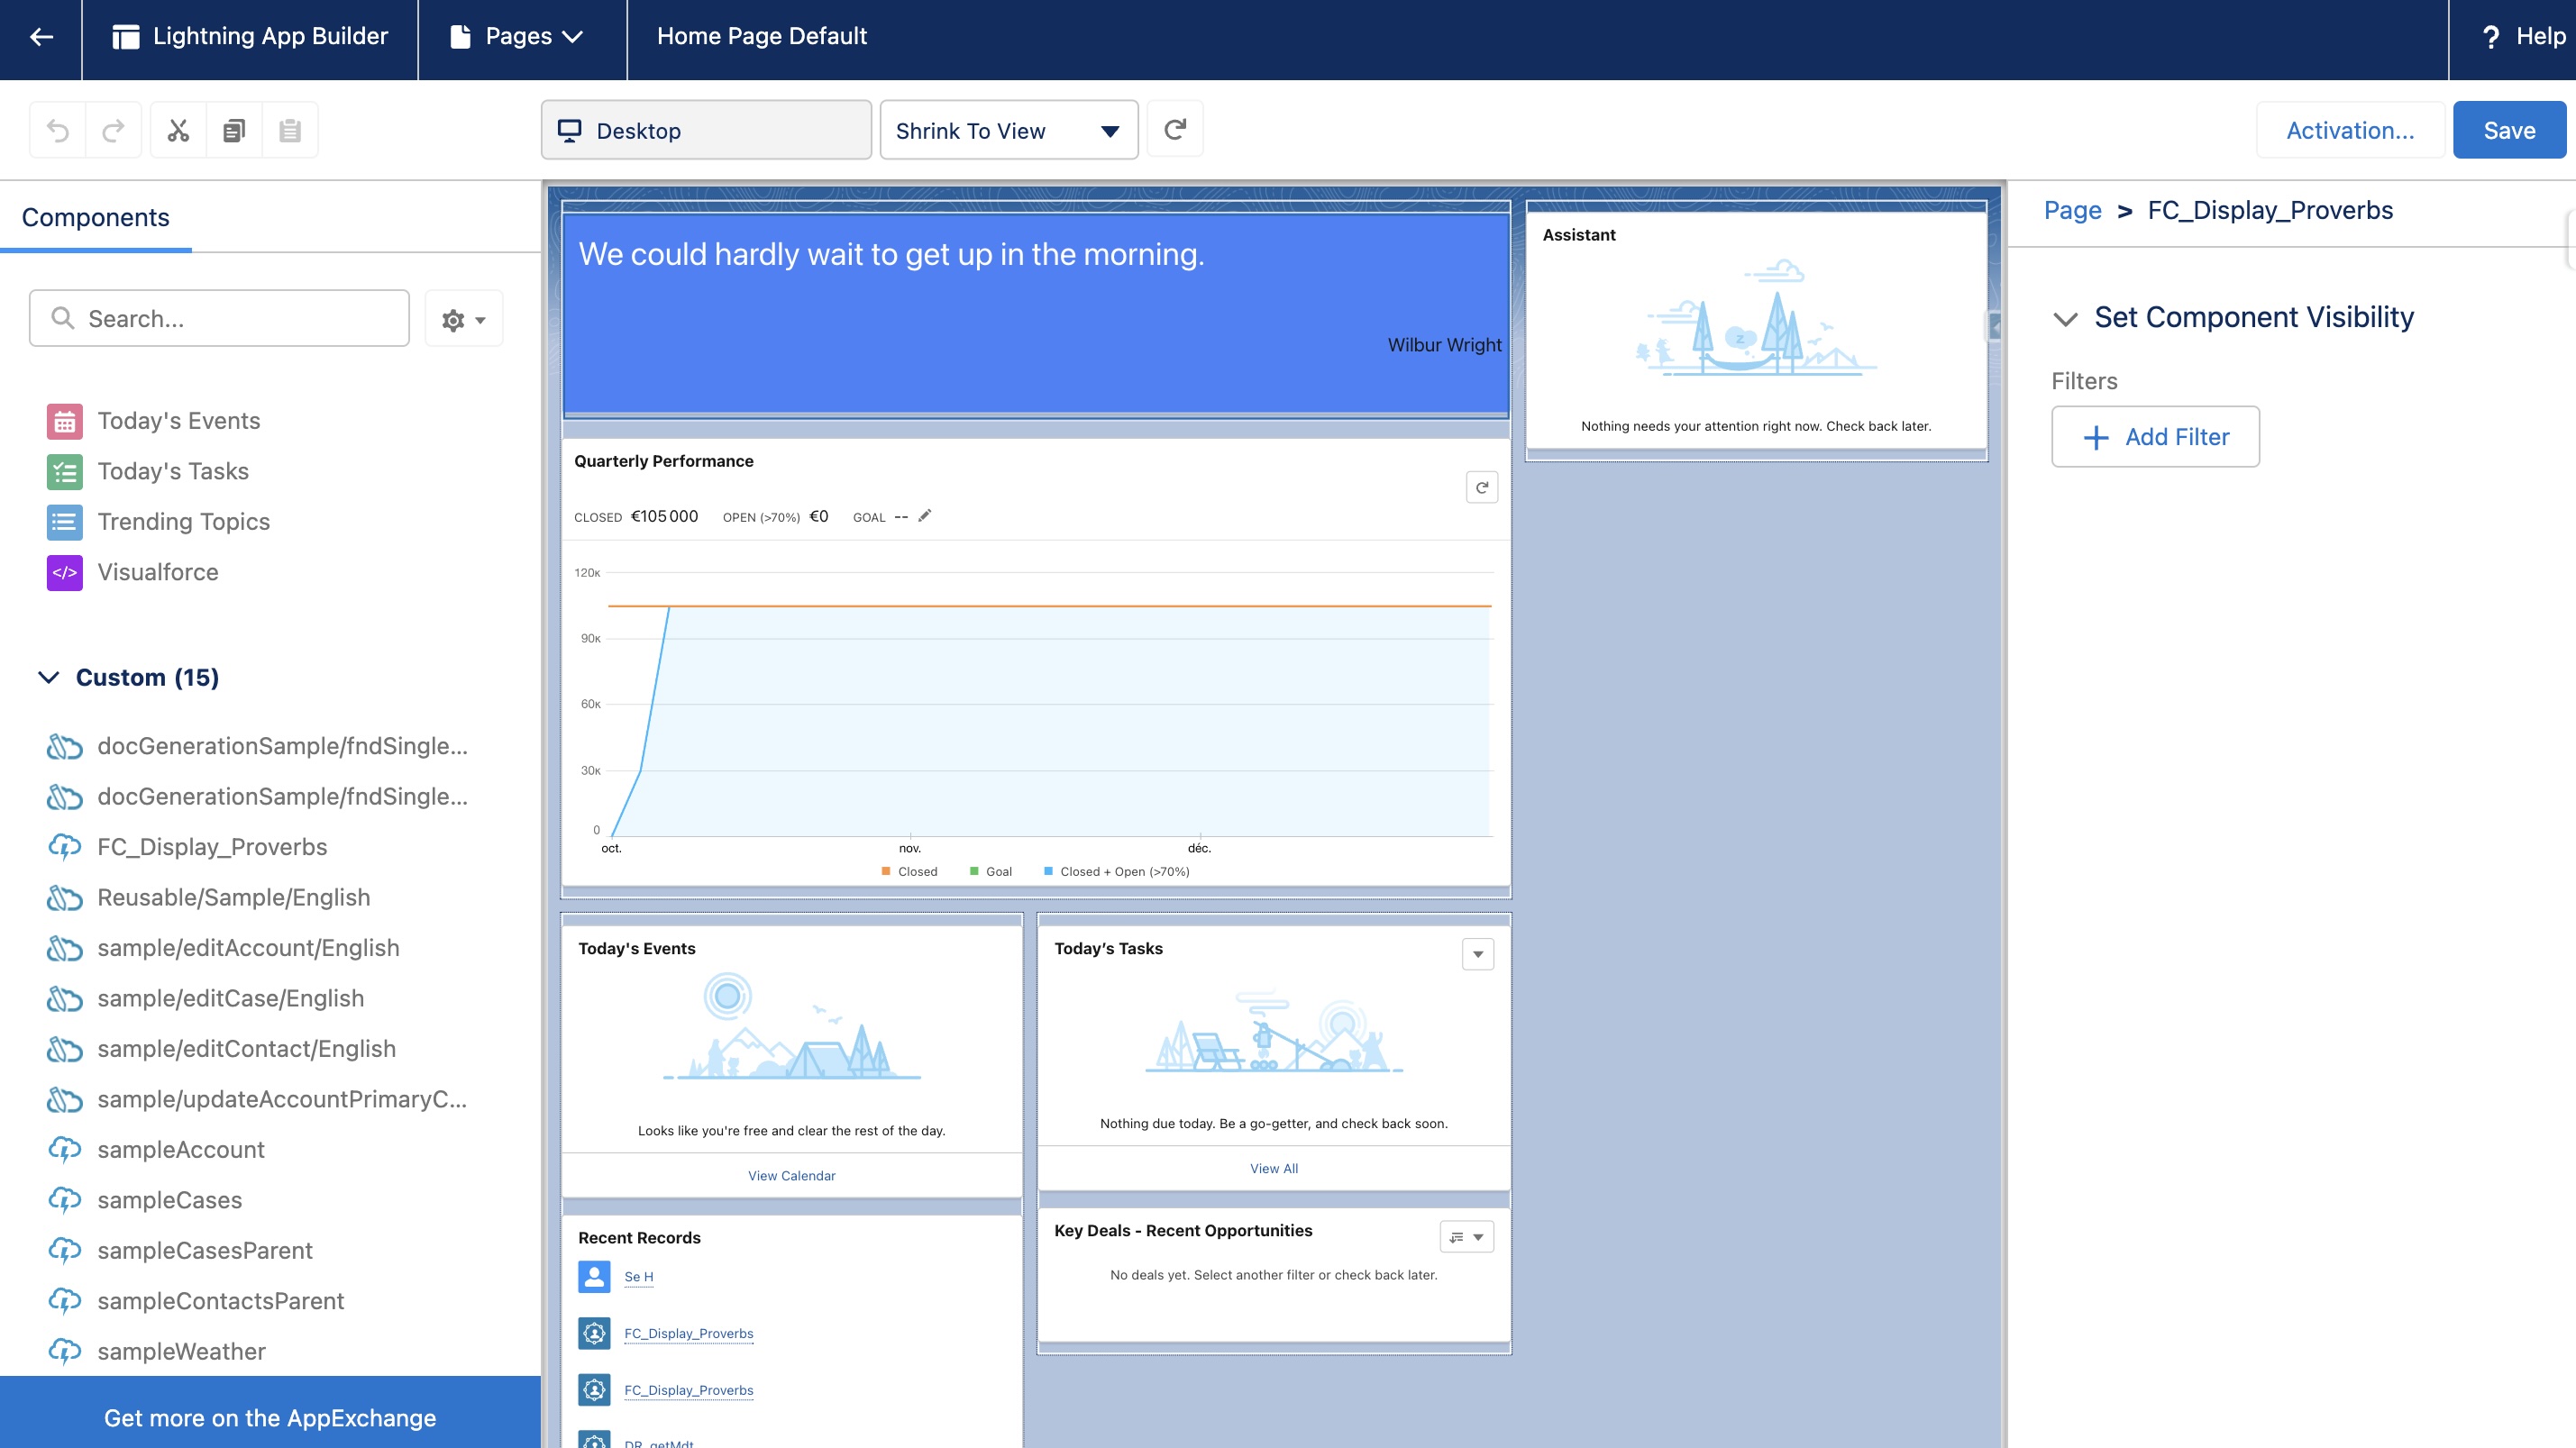
Task: Select the Today's Events calendar icon
Action: pyautogui.click(x=65, y=421)
